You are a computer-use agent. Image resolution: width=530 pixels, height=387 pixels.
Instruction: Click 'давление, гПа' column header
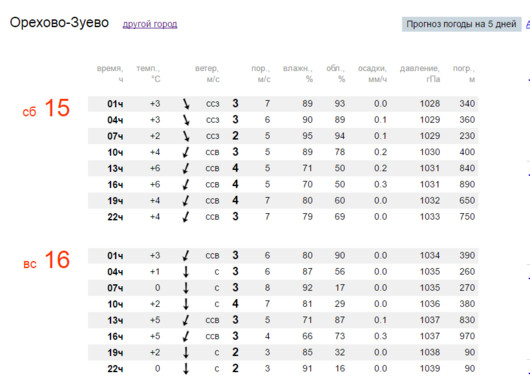[x=420, y=74]
